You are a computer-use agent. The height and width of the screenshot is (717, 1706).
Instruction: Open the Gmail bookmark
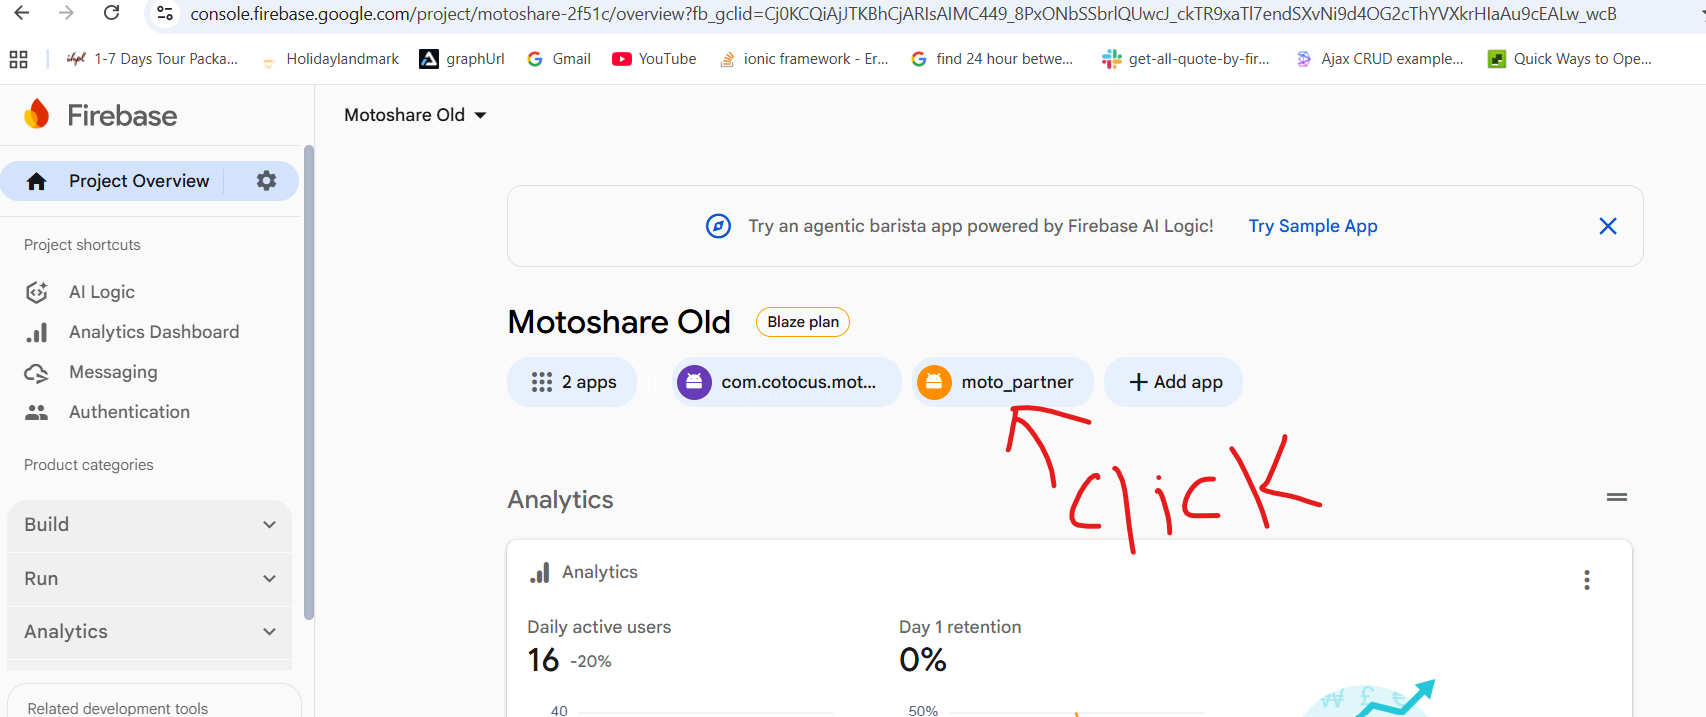pyautogui.click(x=559, y=59)
